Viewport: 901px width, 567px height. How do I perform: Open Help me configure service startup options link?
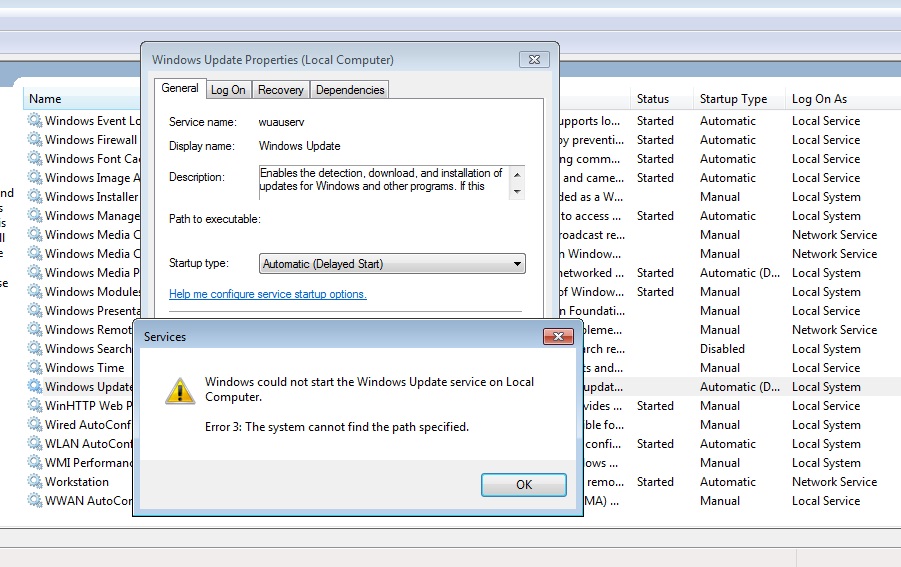(x=268, y=294)
